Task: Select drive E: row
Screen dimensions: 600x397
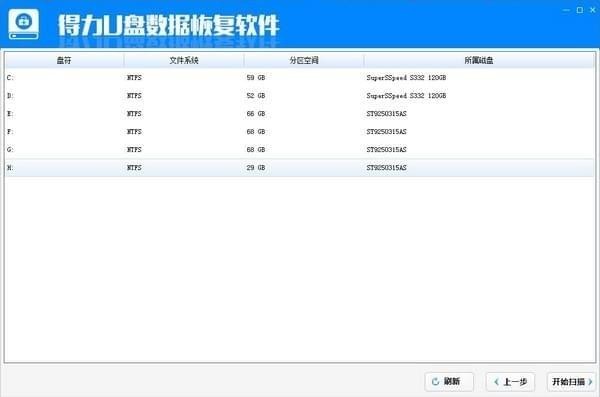Action: pos(300,114)
